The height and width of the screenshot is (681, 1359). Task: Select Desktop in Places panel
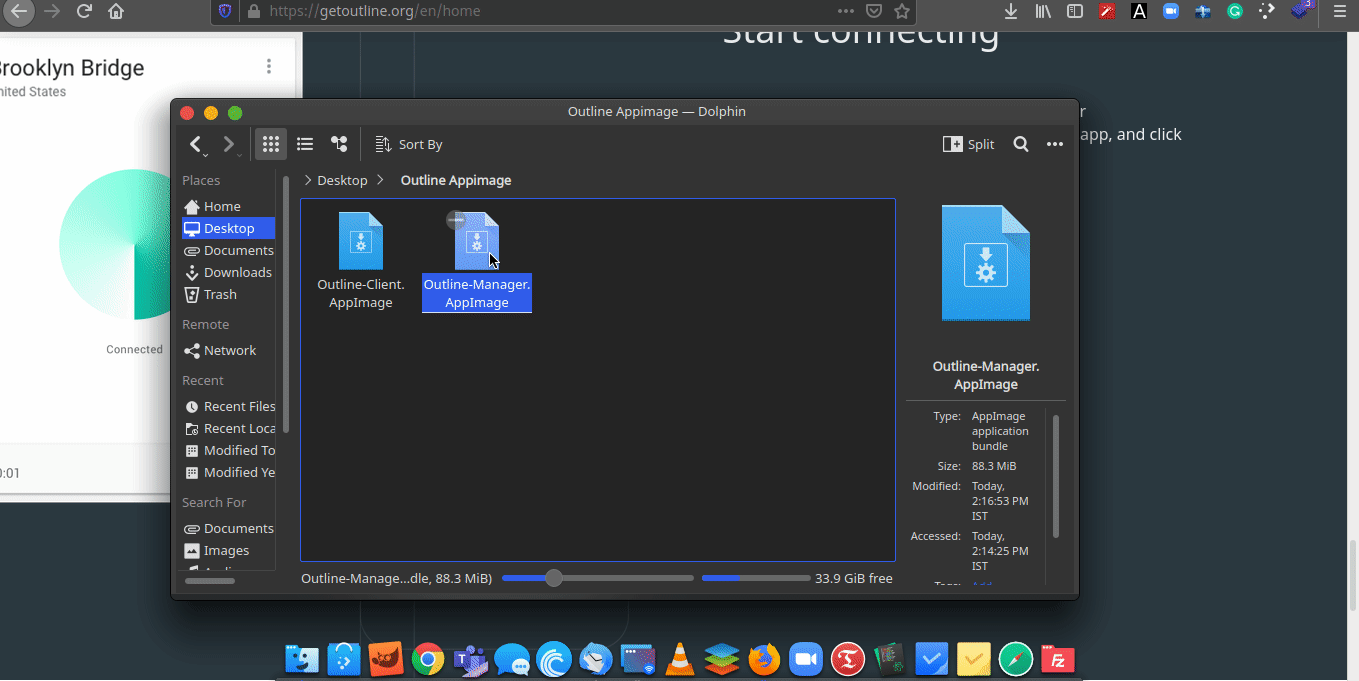pyautogui.click(x=229, y=228)
